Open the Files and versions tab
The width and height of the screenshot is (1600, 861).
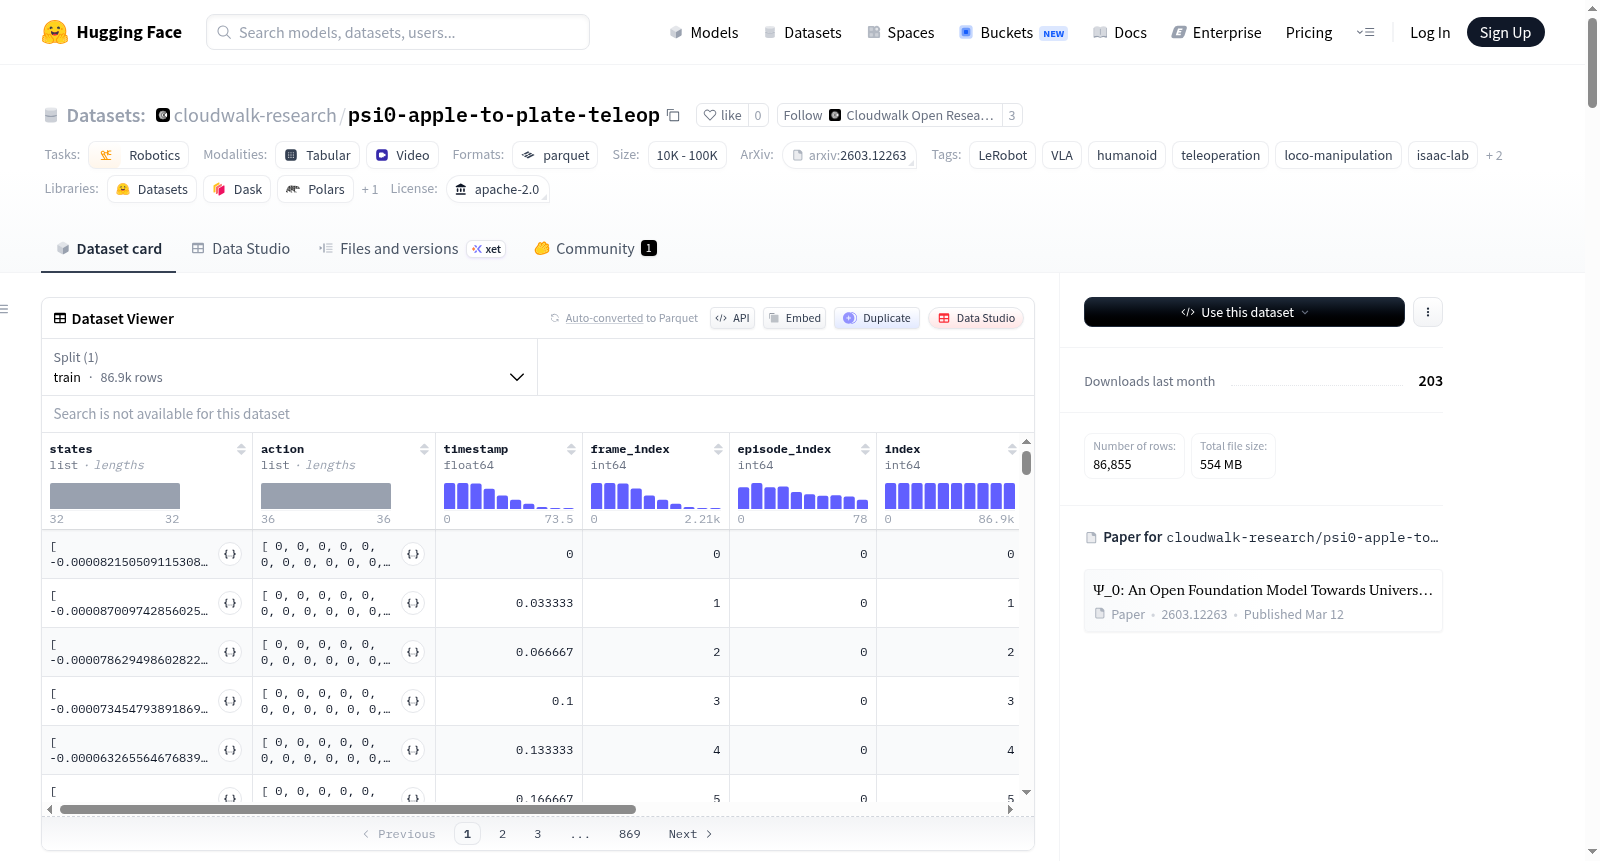pyautogui.click(x=411, y=249)
